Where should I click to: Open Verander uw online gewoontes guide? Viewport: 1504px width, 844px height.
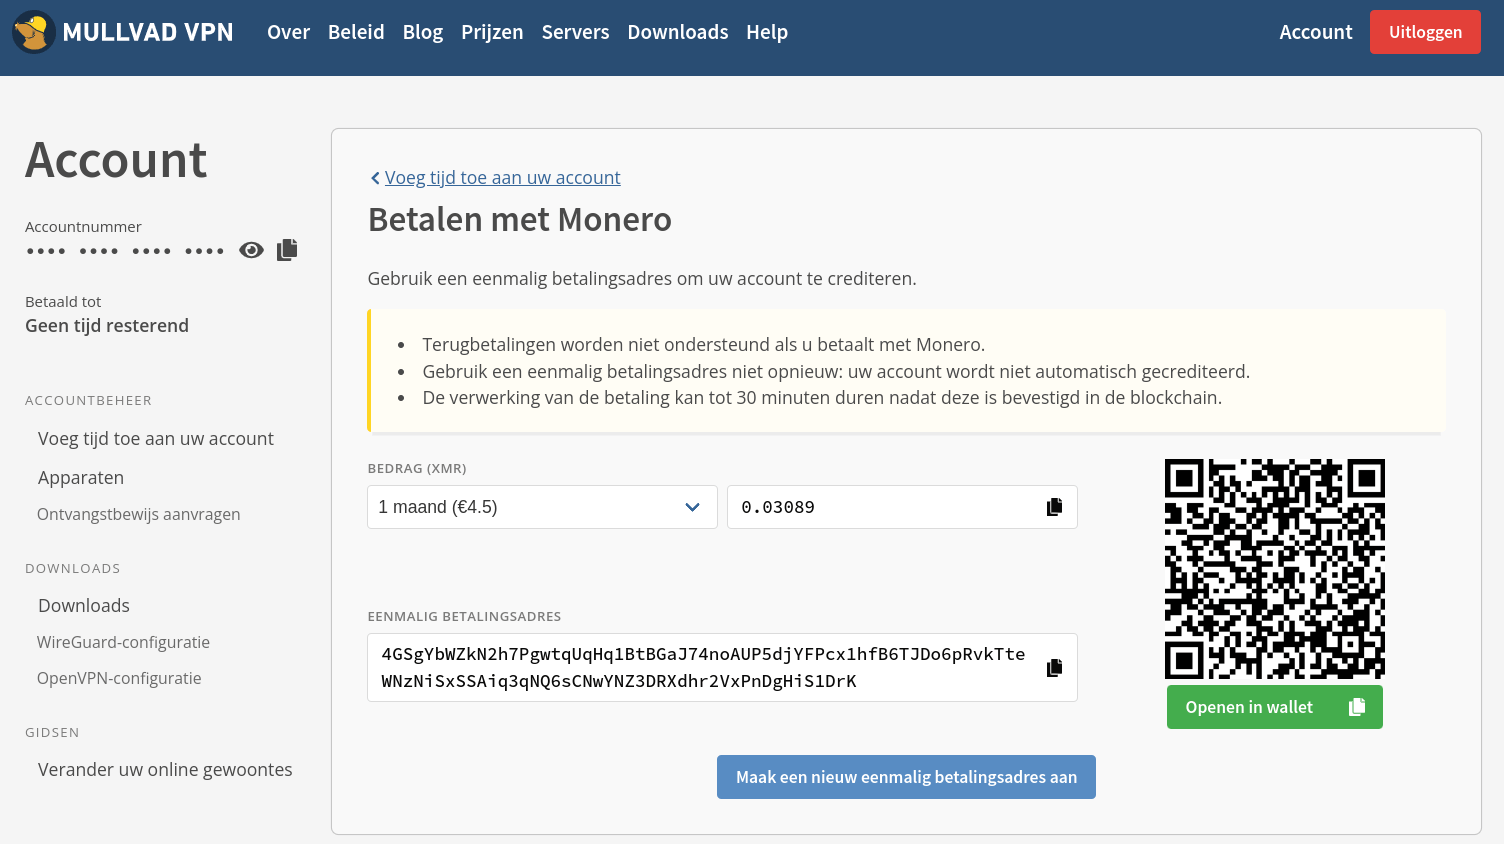point(165,770)
